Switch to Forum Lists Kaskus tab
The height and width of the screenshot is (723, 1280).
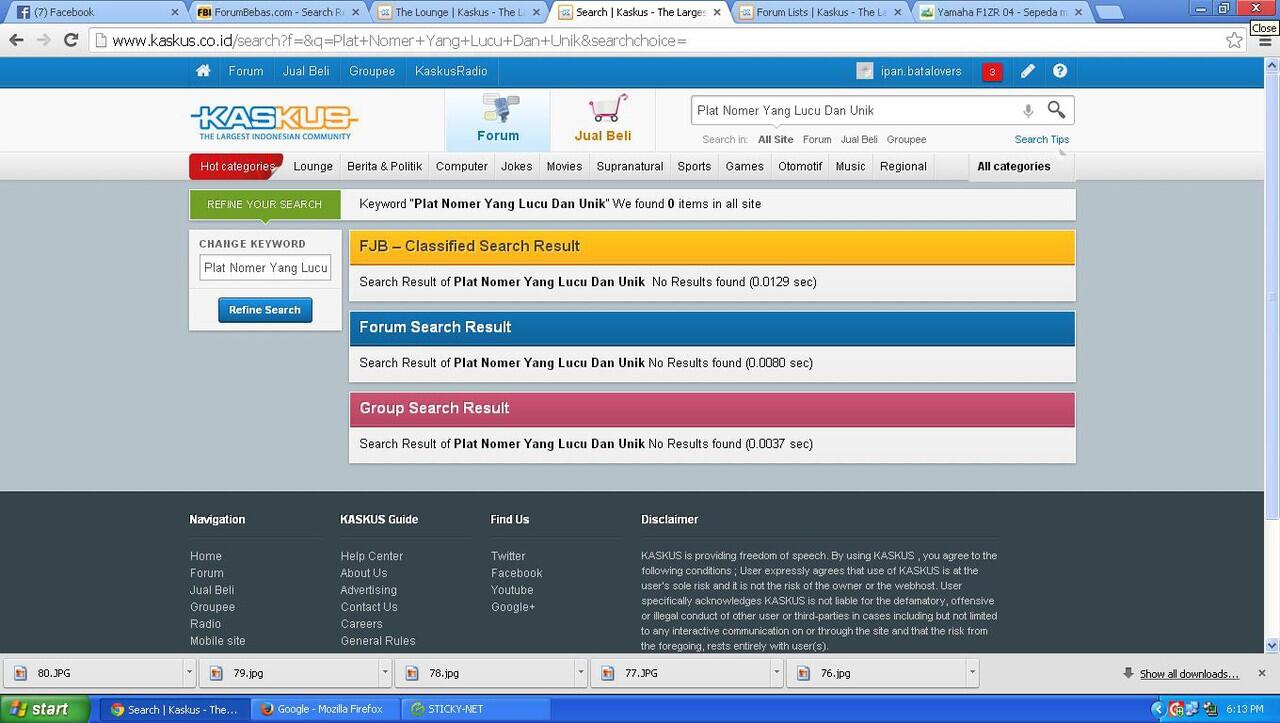click(819, 12)
